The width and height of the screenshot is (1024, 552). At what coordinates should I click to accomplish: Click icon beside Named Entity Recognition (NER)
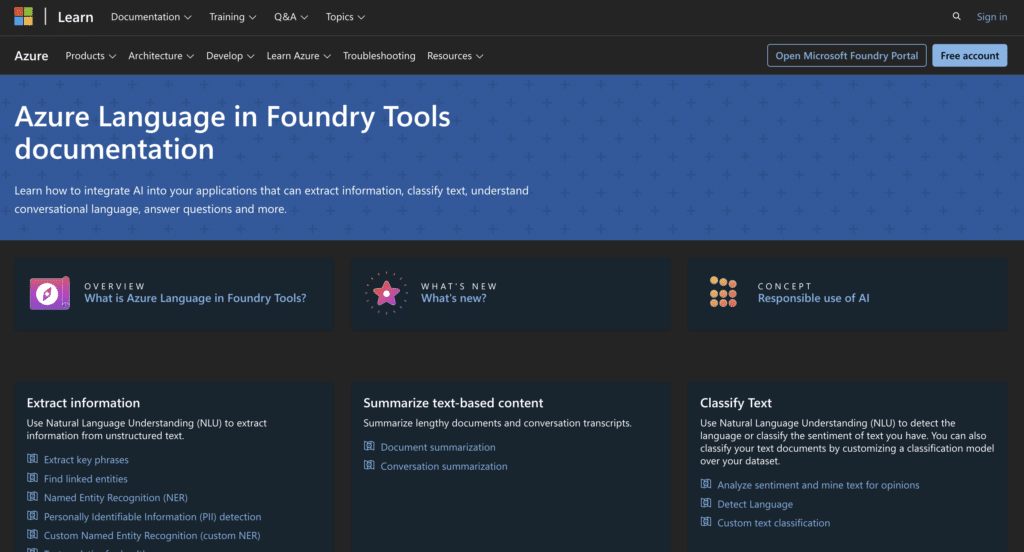coord(32,496)
